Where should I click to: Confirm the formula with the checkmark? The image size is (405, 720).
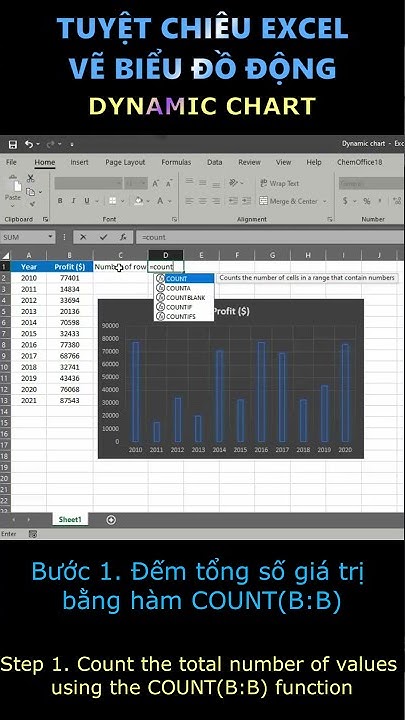point(103,237)
